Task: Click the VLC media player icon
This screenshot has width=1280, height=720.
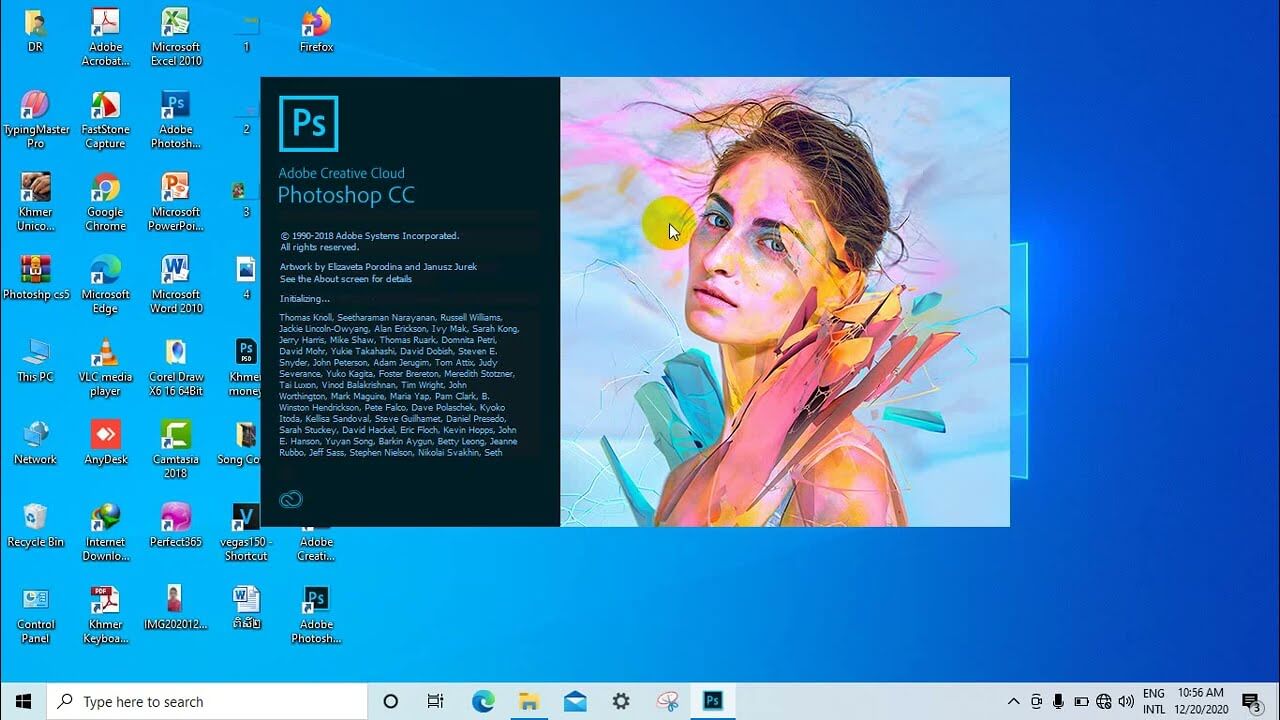Action: point(105,367)
